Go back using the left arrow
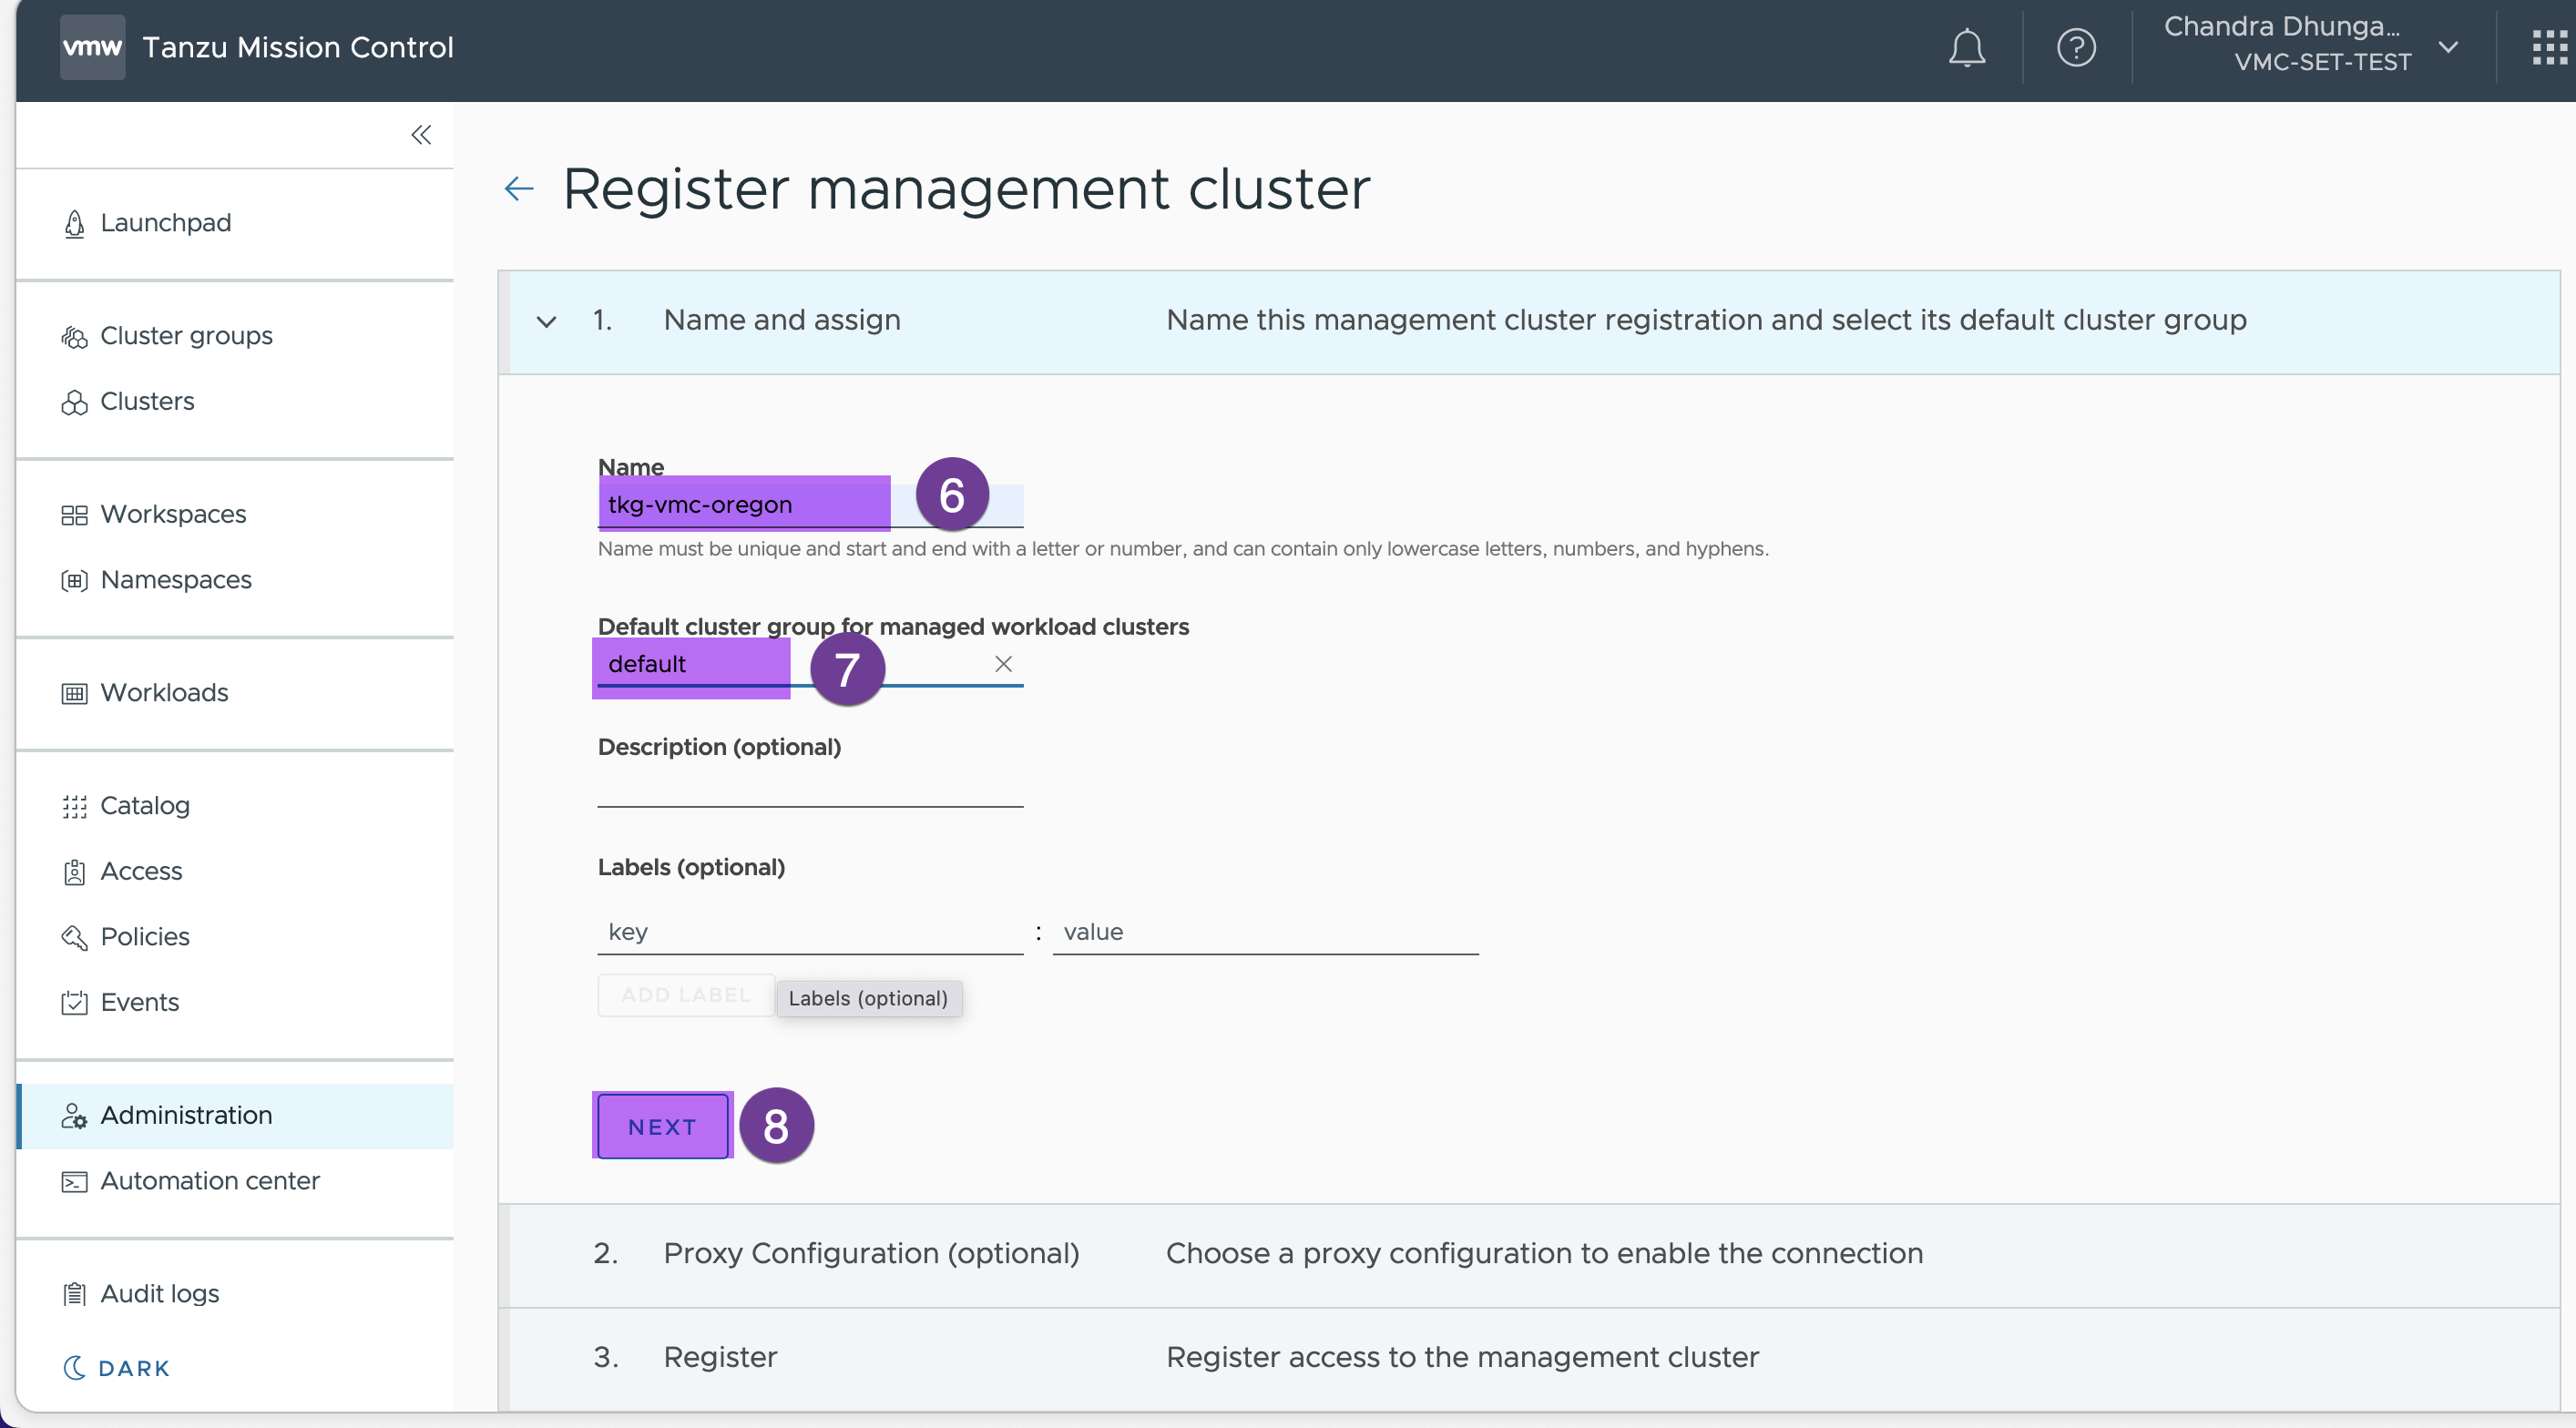Viewport: 2576px width, 1428px height. click(519, 188)
